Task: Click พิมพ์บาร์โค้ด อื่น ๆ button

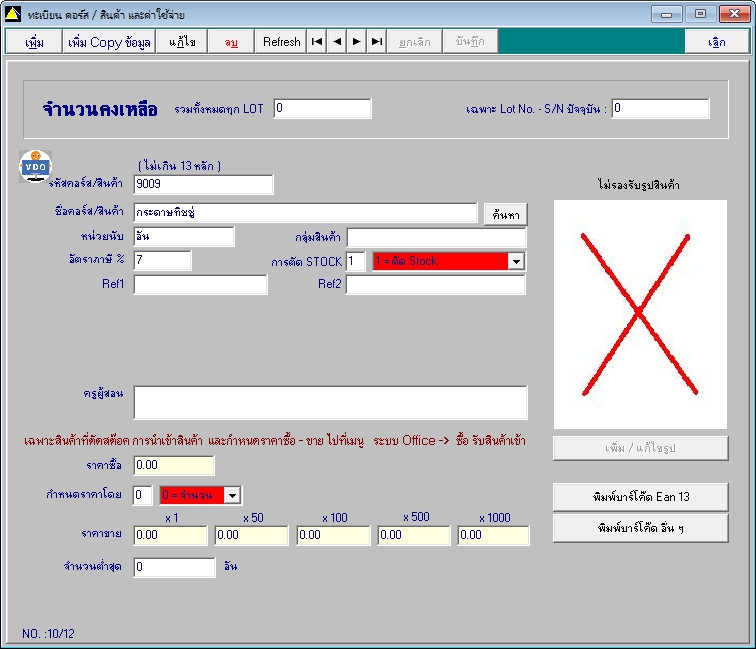Action: (640, 528)
